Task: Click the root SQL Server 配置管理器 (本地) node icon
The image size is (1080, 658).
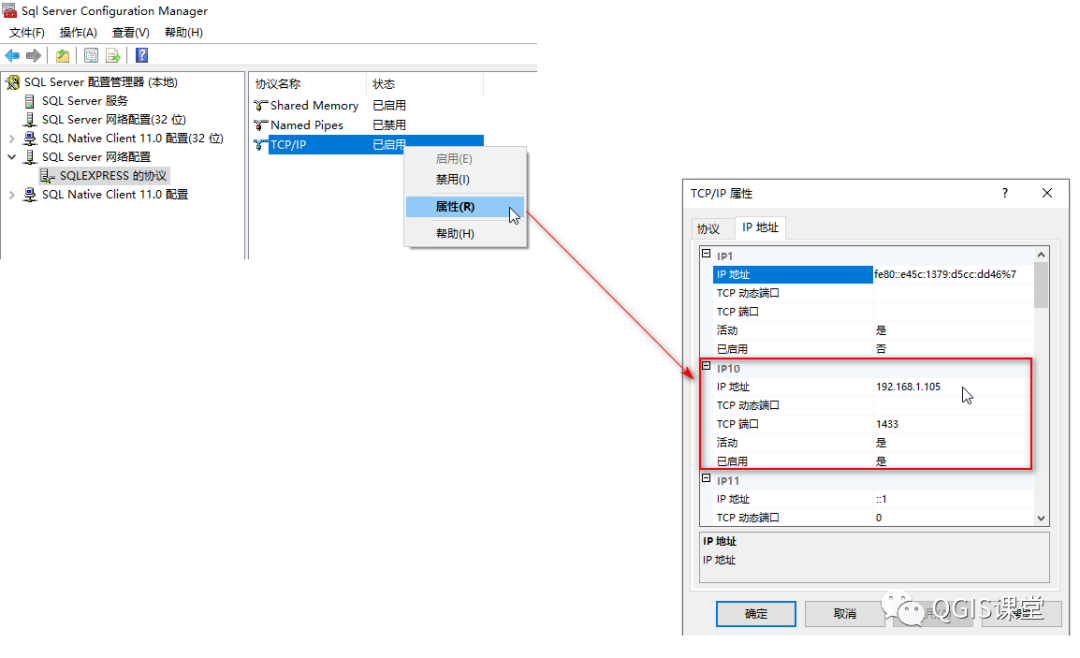Action: coord(13,83)
